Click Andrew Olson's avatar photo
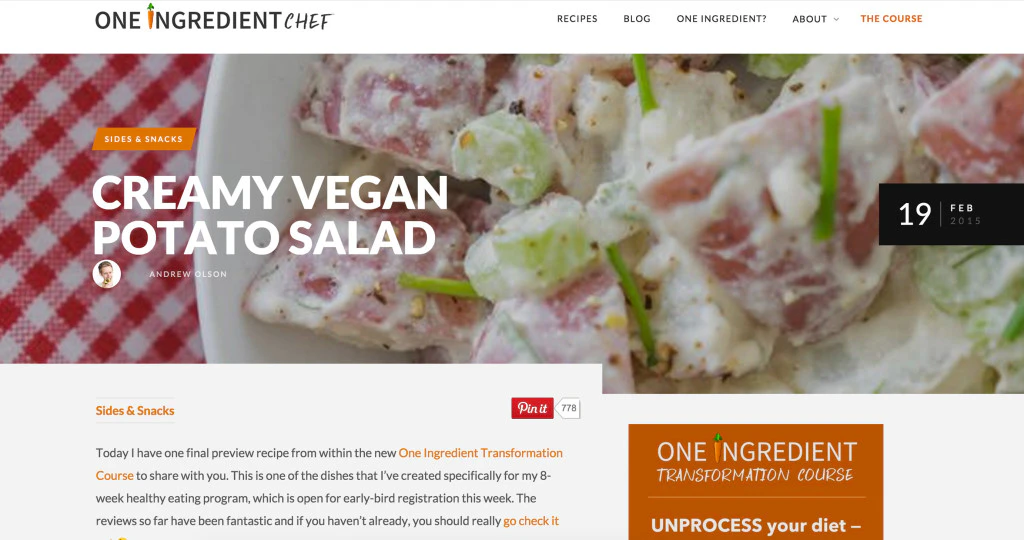 pyautogui.click(x=106, y=274)
